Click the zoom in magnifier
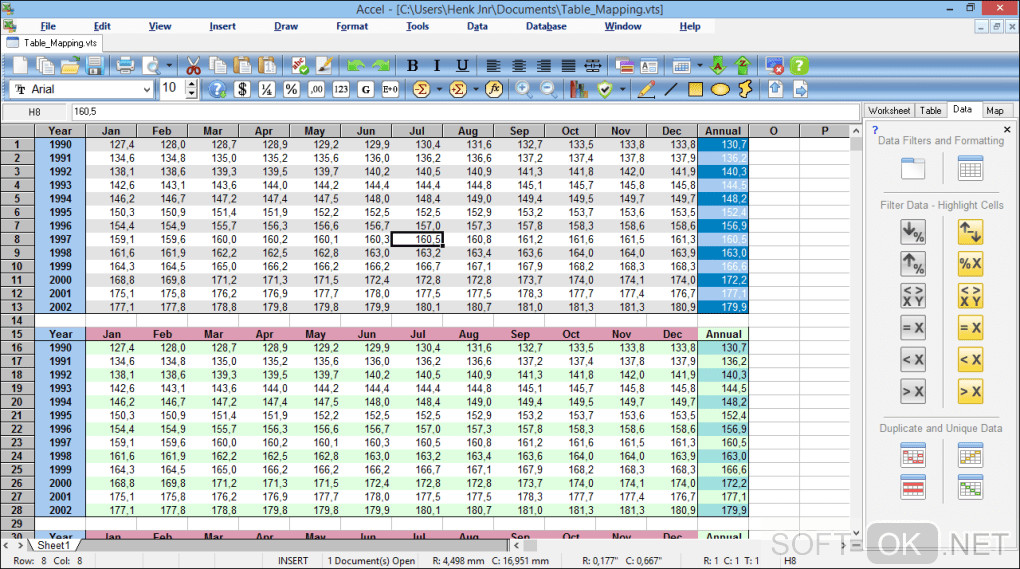Image resolution: width=1020 pixels, height=569 pixels. pyautogui.click(x=522, y=90)
